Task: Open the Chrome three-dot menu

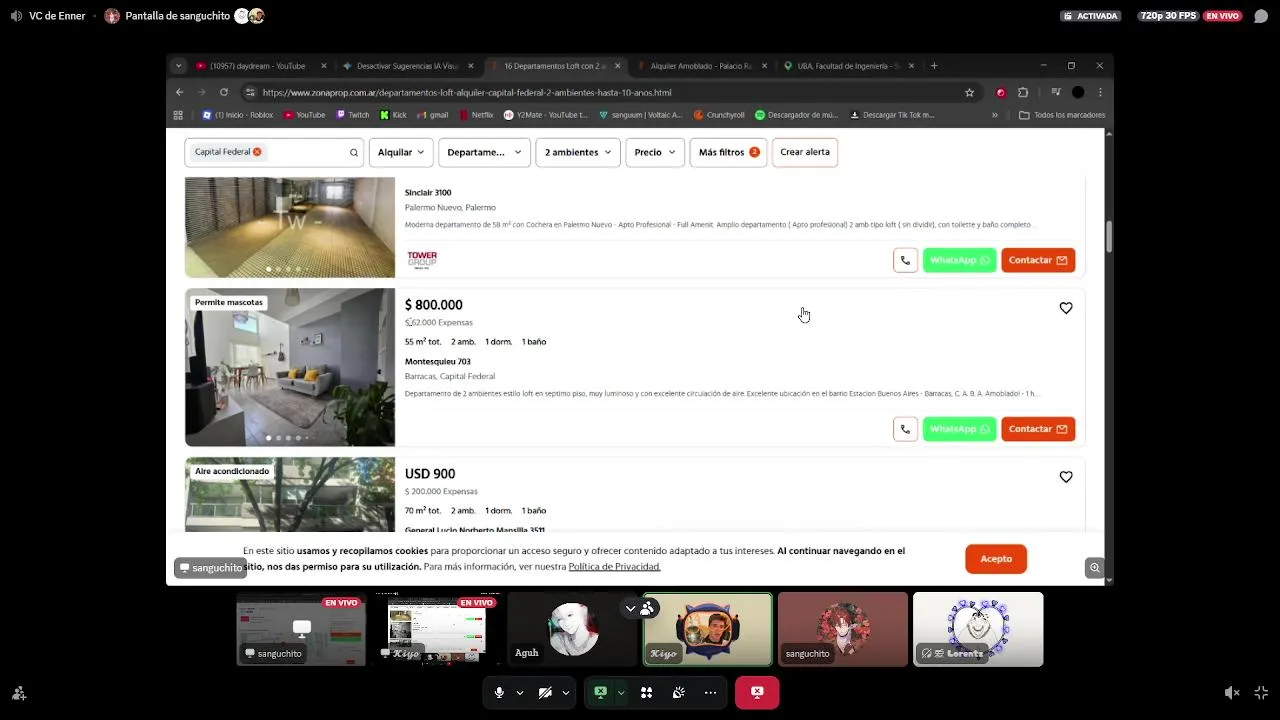Action: 1100,92
